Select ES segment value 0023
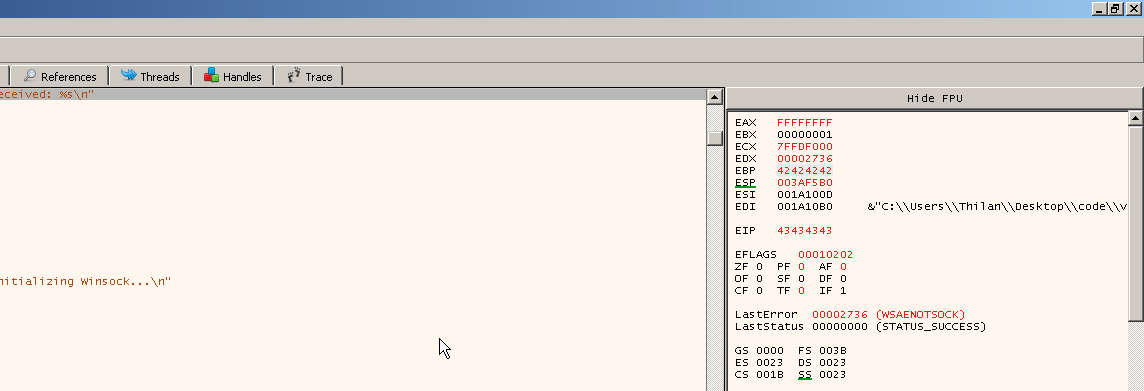Screen dimensions: 1144x391 pos(770,363)
